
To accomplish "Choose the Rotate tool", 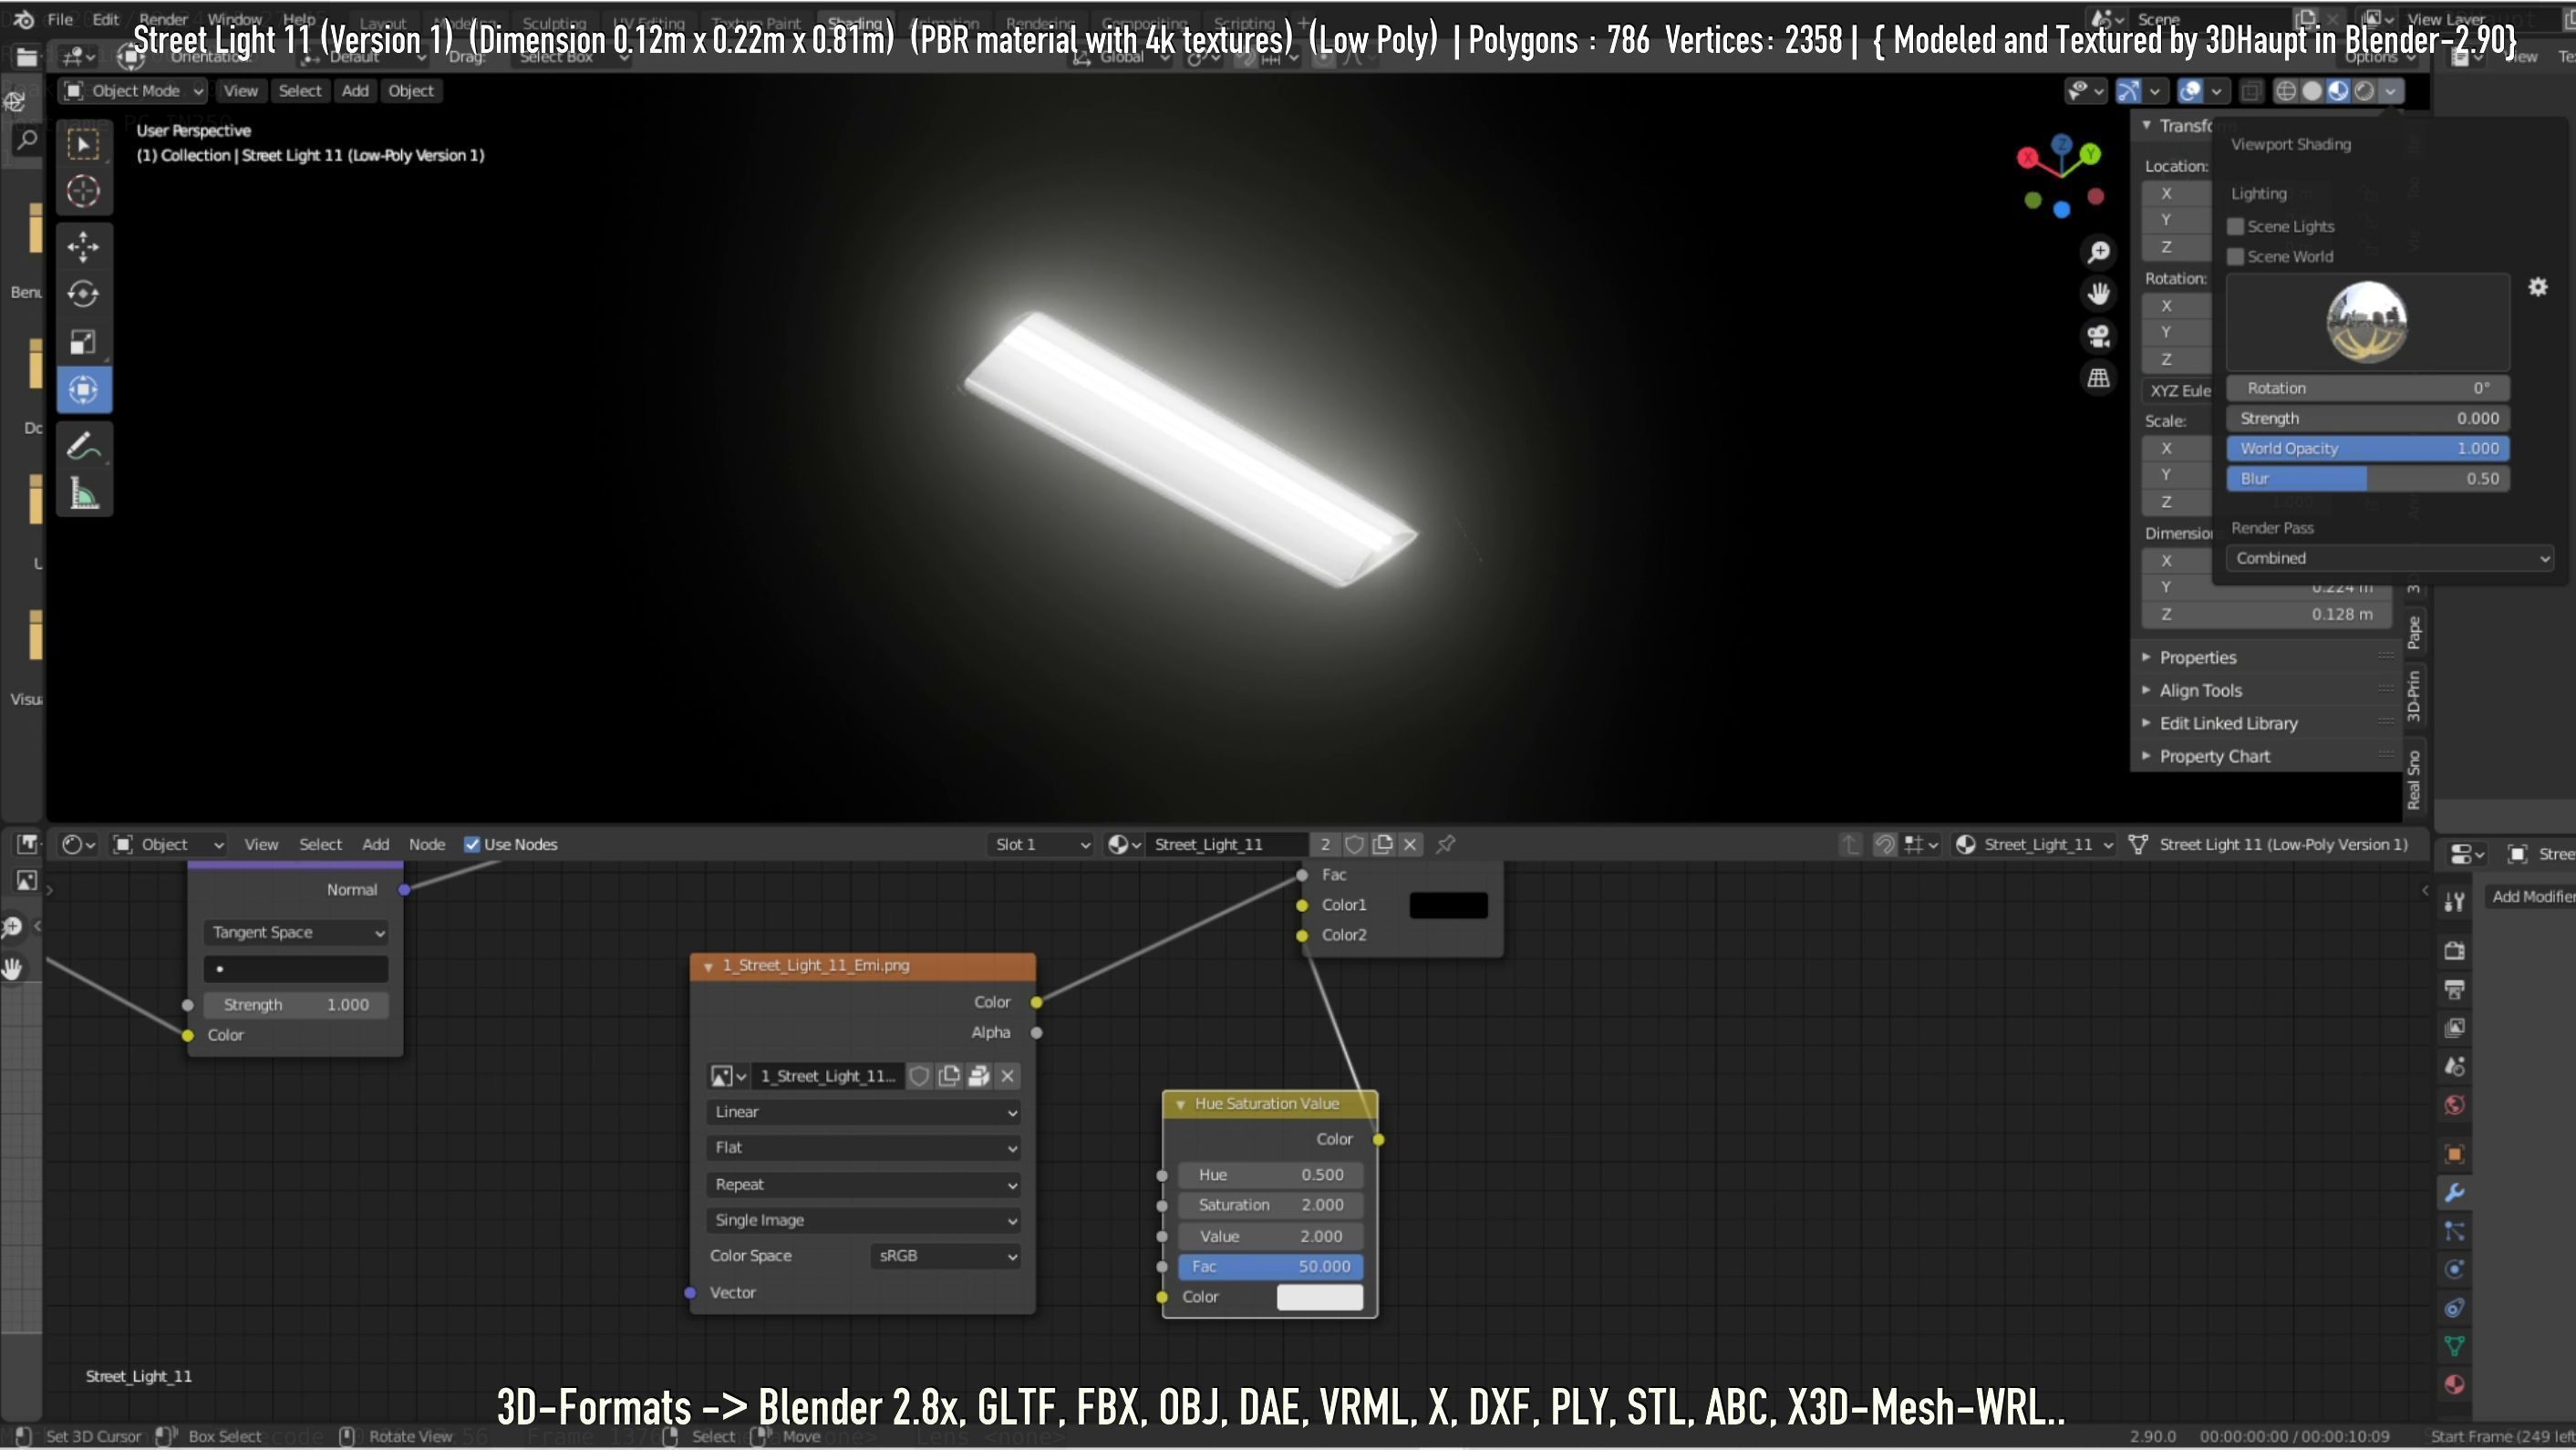I will point(84,294).
